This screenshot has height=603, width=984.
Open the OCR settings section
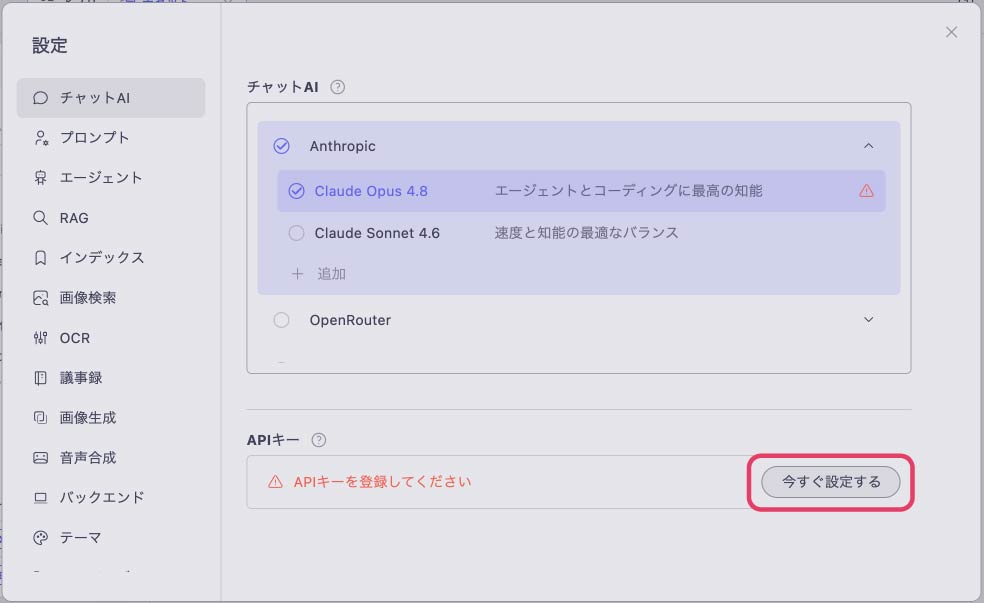point(111,338)
